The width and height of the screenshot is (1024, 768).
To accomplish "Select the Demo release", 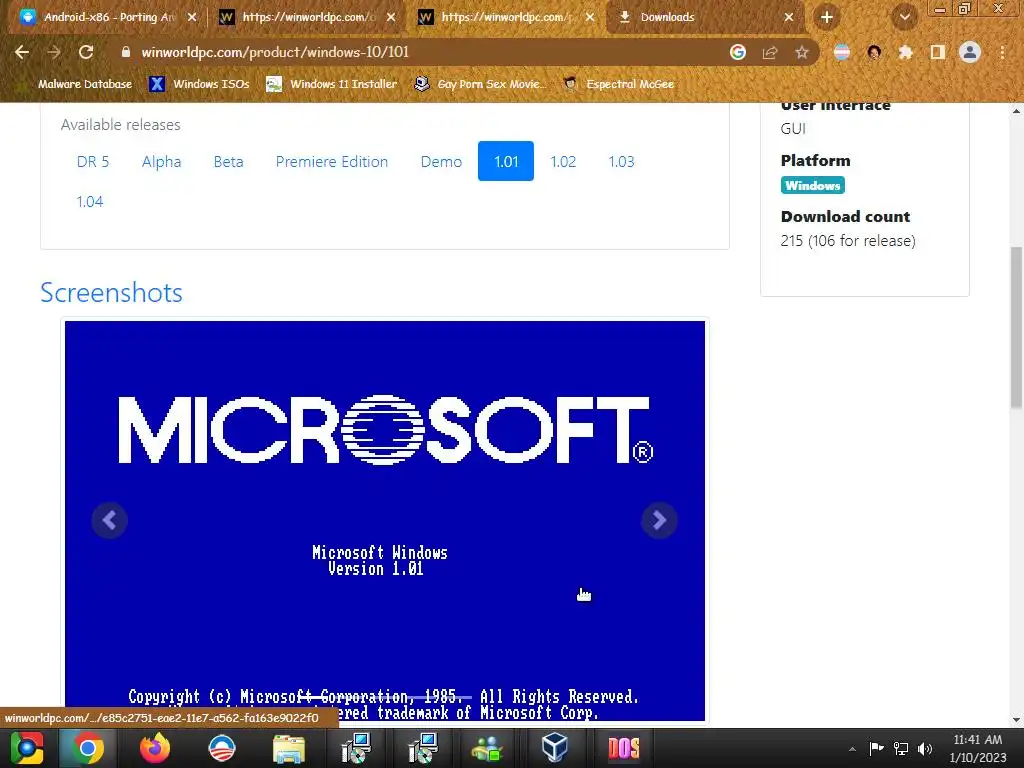I will point(441,161).
